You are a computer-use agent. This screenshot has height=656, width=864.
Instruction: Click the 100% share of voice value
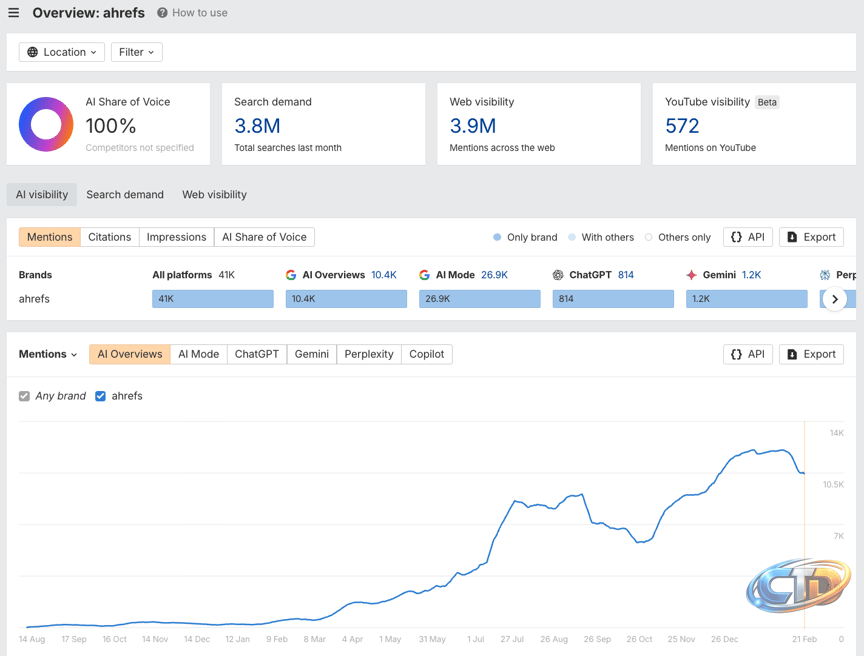pos(111,126)
